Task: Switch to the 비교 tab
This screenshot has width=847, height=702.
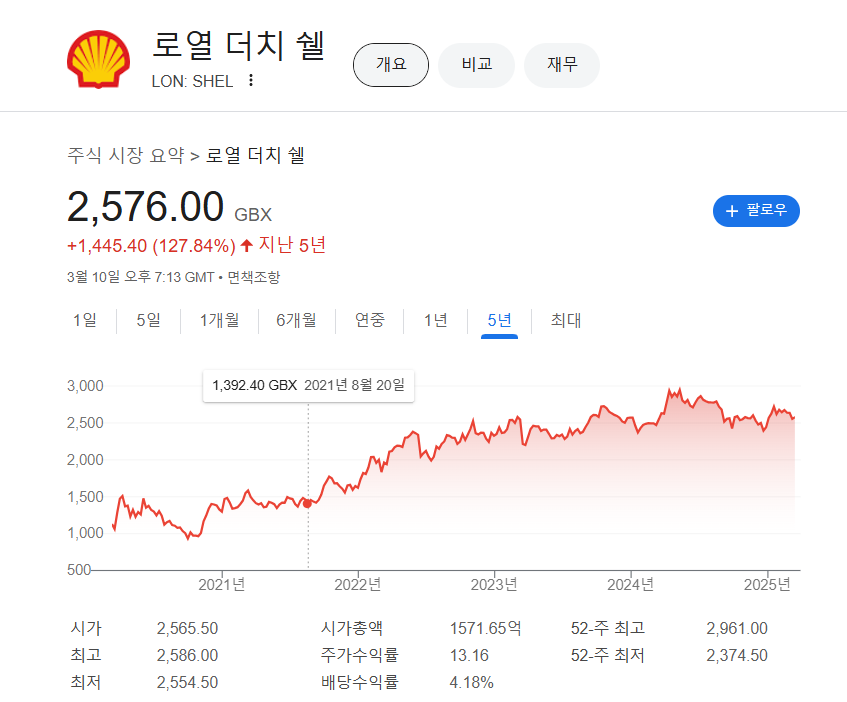Action: pyautogui.click(x=476, y=65)
